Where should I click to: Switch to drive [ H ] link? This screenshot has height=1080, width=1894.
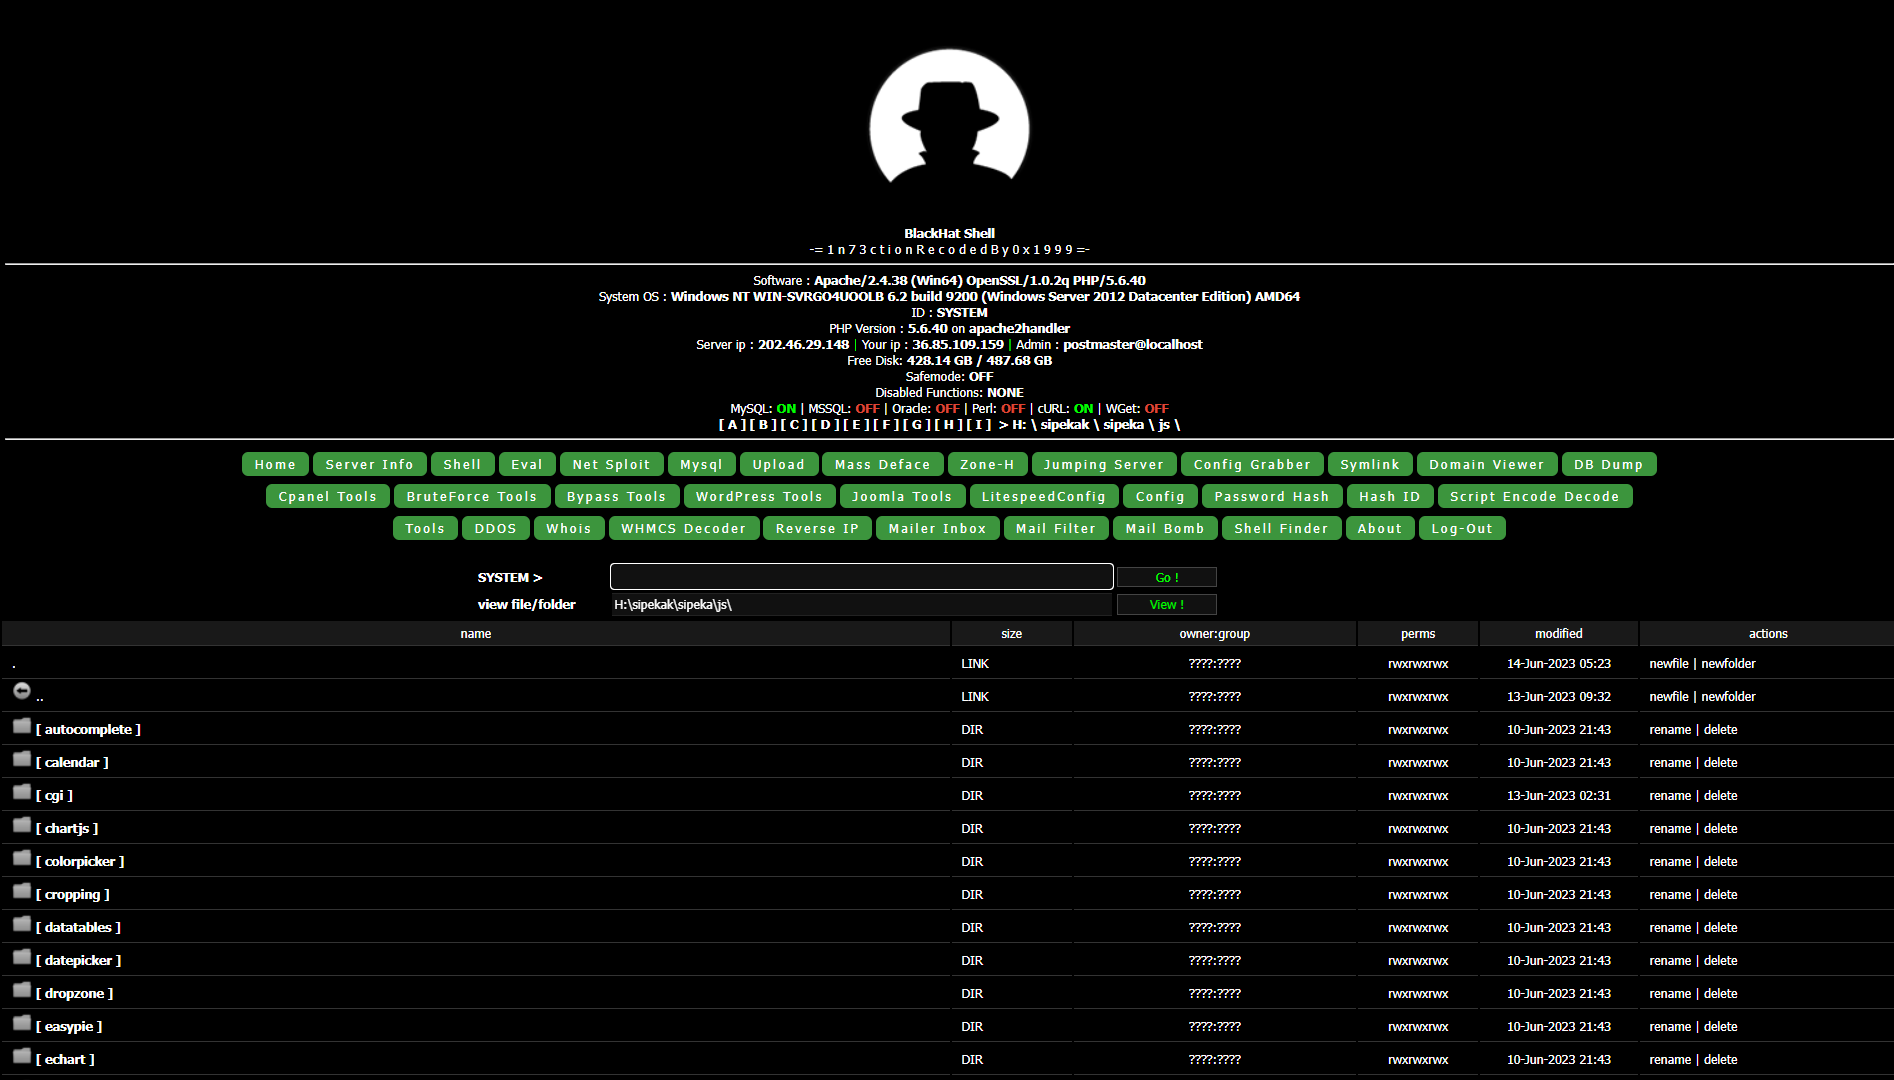coord(948,424)
